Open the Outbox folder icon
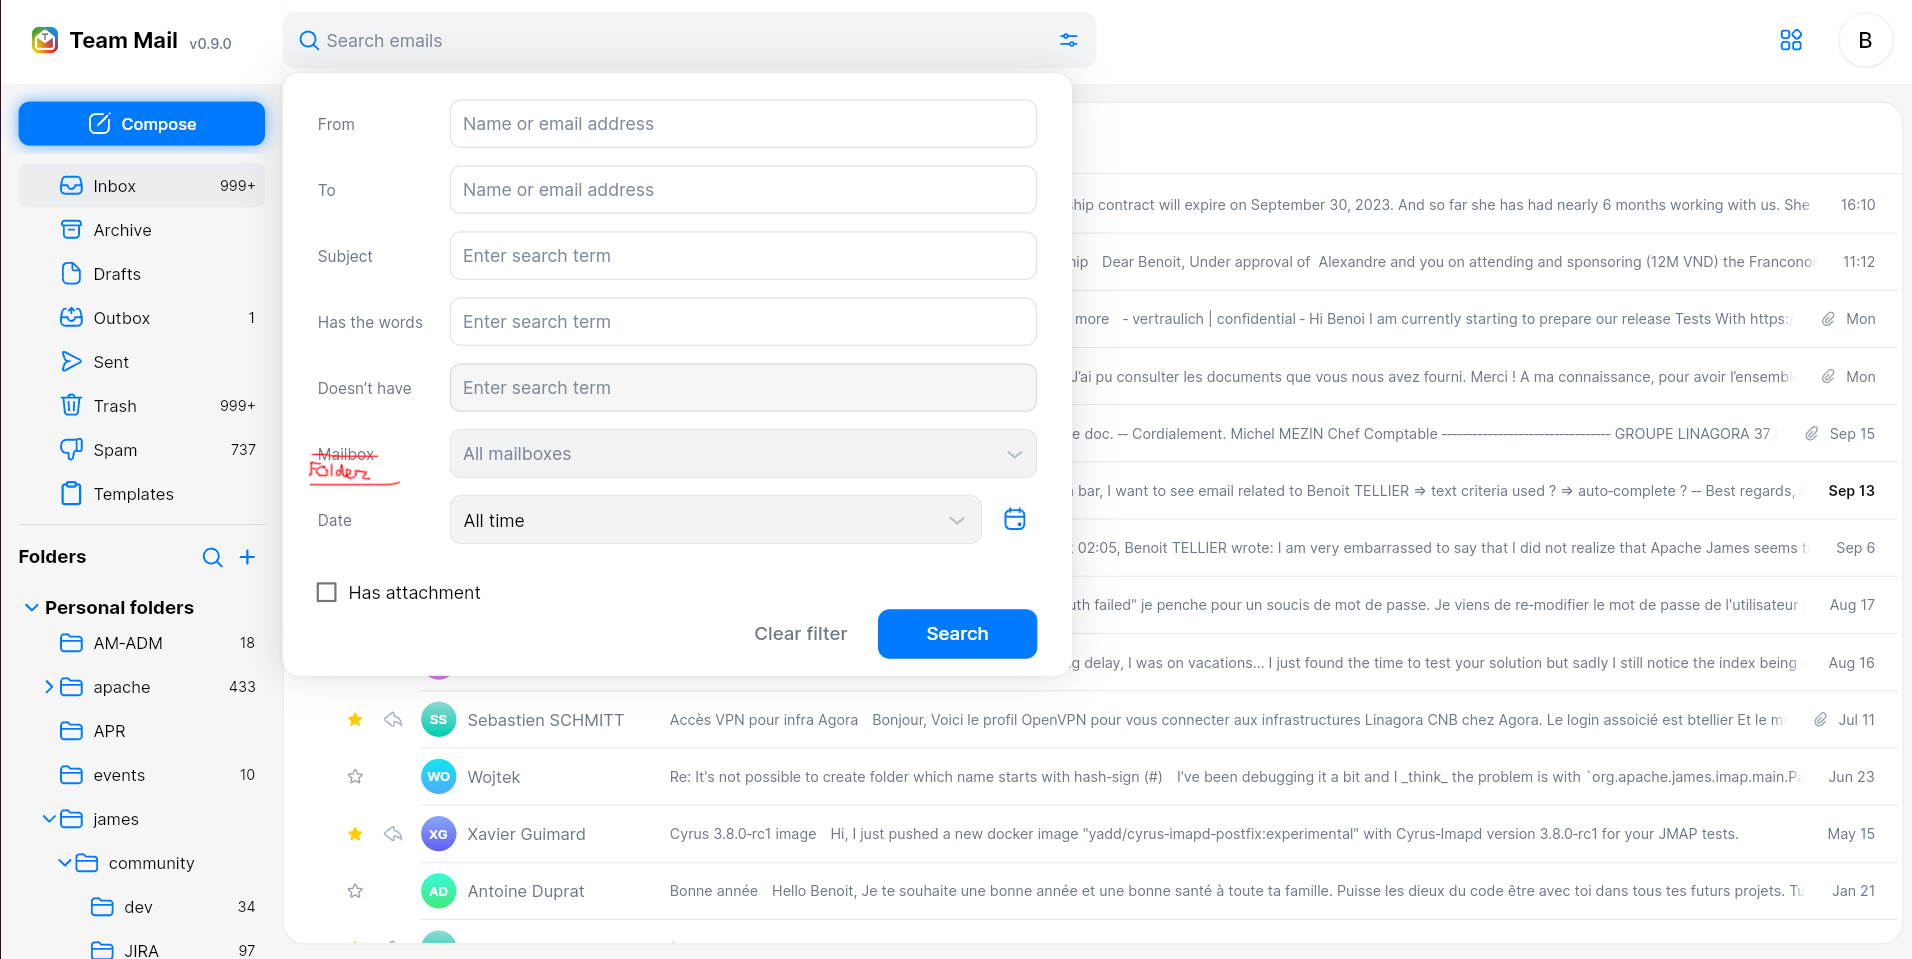The image size is (1912, 959). tap(71, 317)
